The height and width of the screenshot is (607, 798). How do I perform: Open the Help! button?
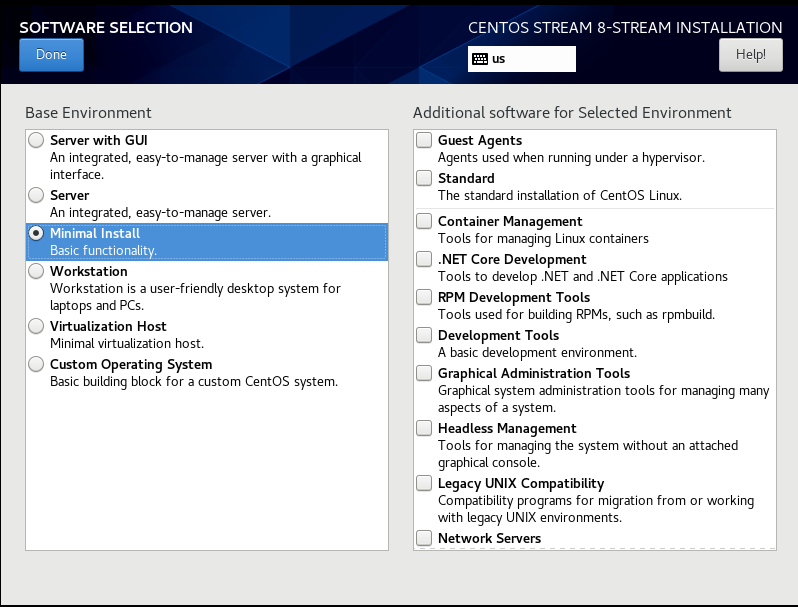tap(751, 55)
